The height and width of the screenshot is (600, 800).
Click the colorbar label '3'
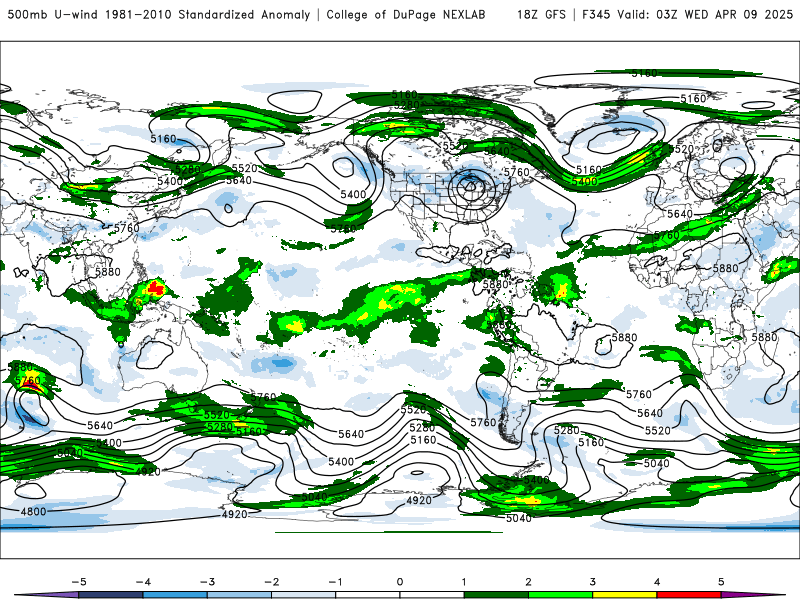[592, 582]
